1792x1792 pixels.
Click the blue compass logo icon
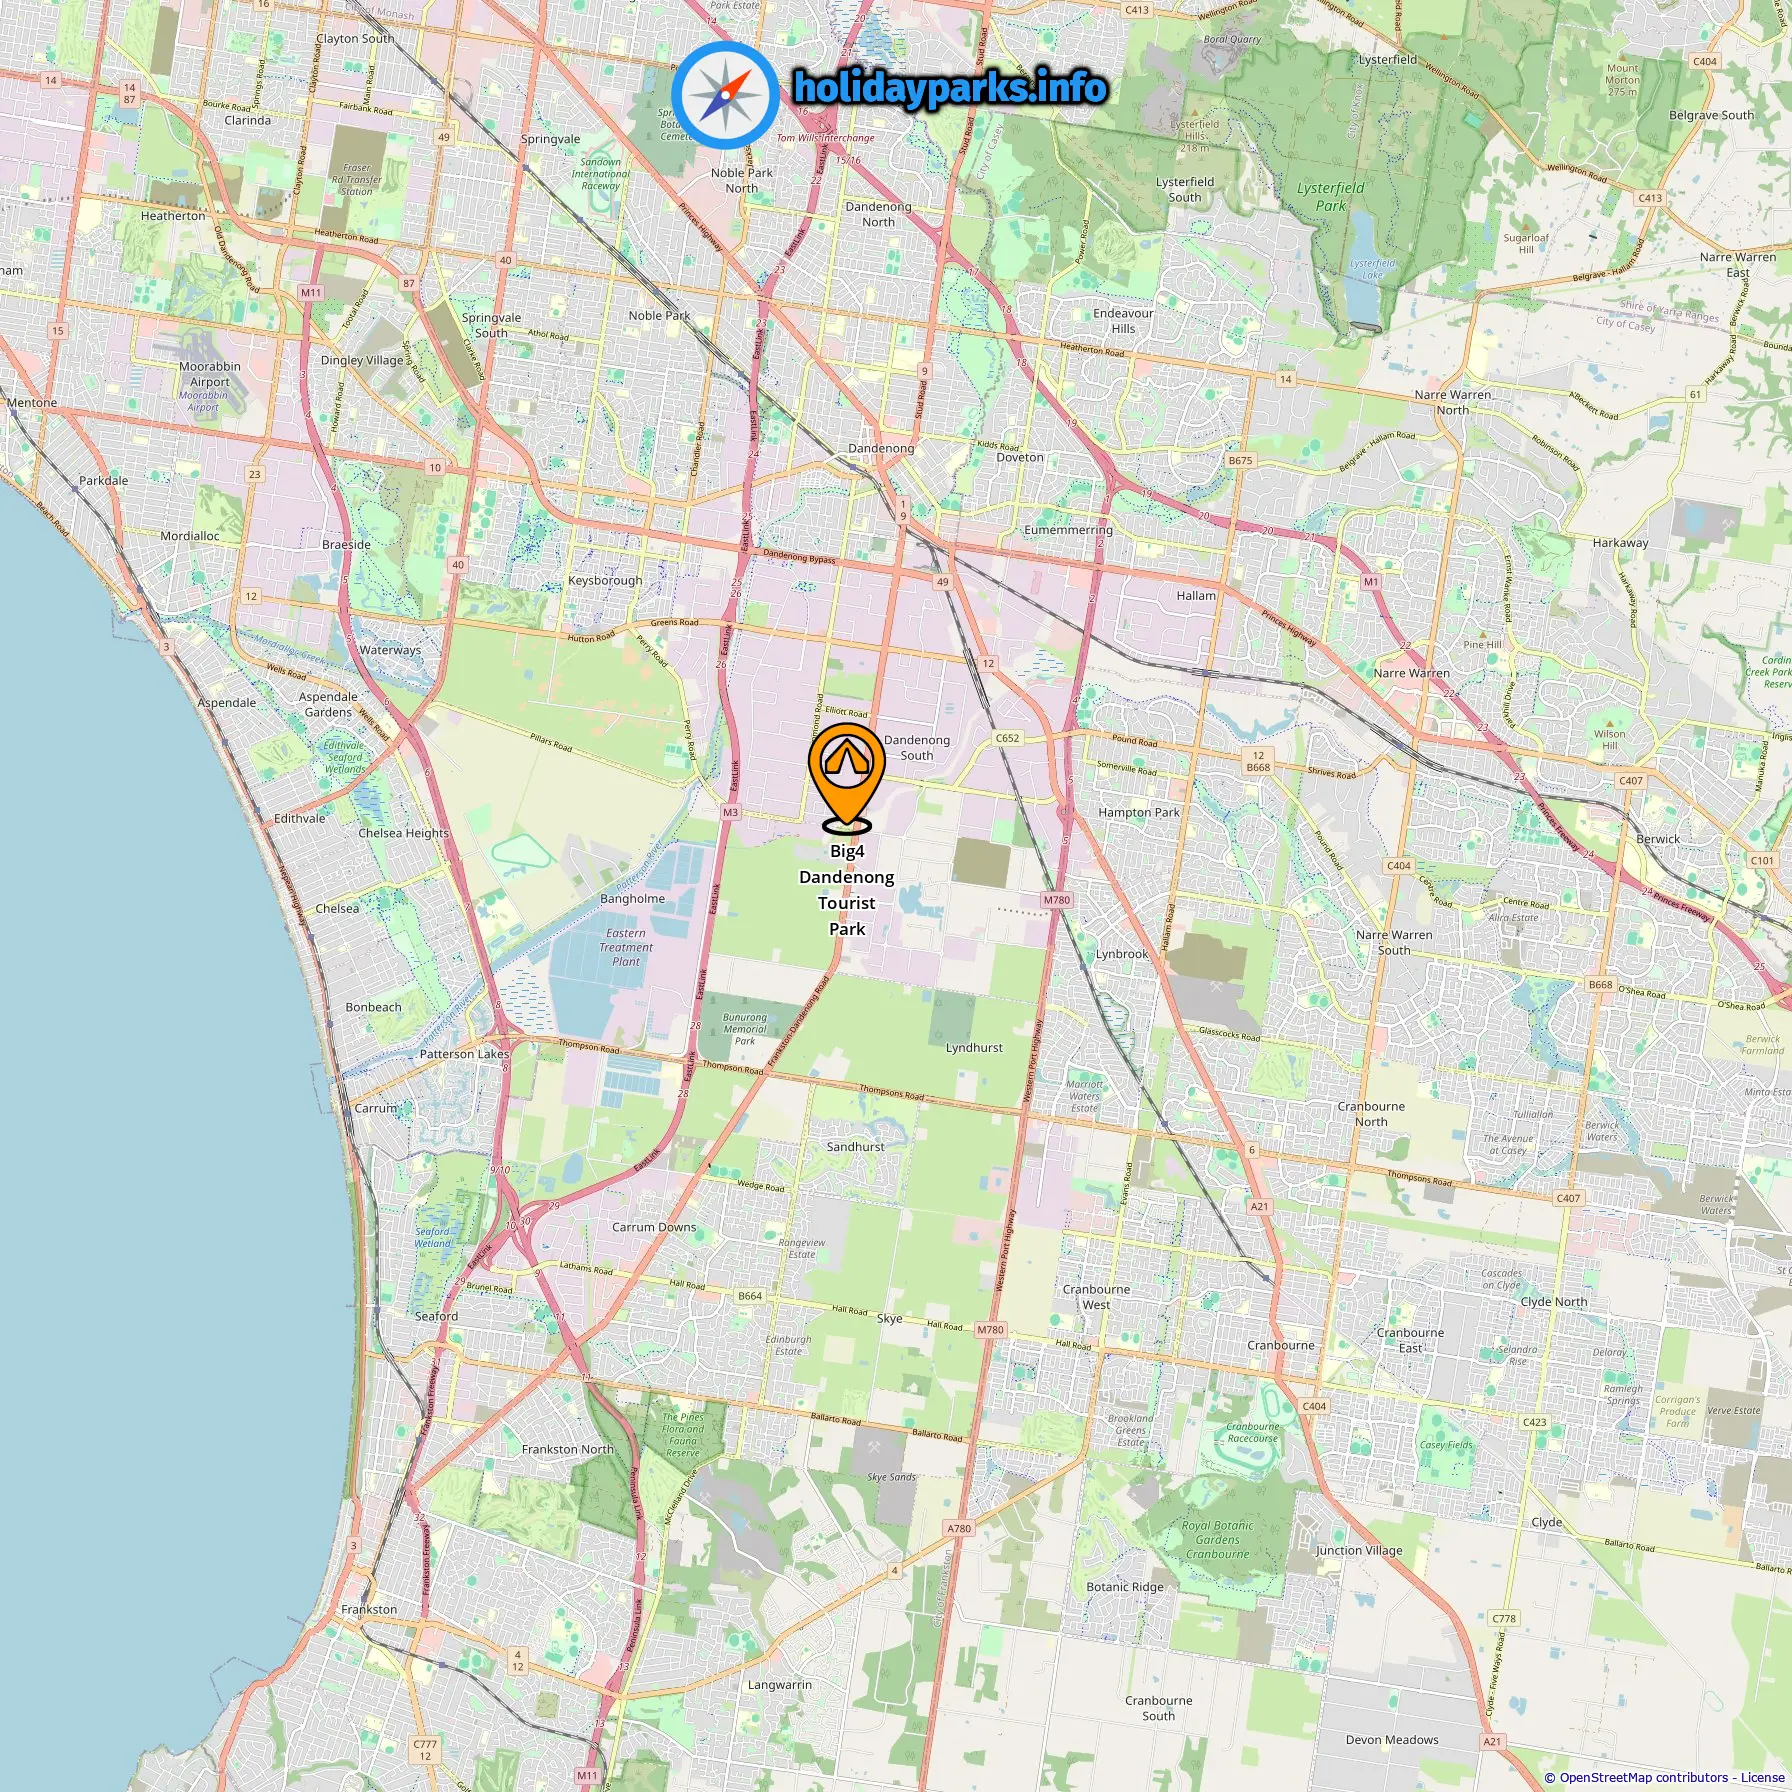point(725,95)
